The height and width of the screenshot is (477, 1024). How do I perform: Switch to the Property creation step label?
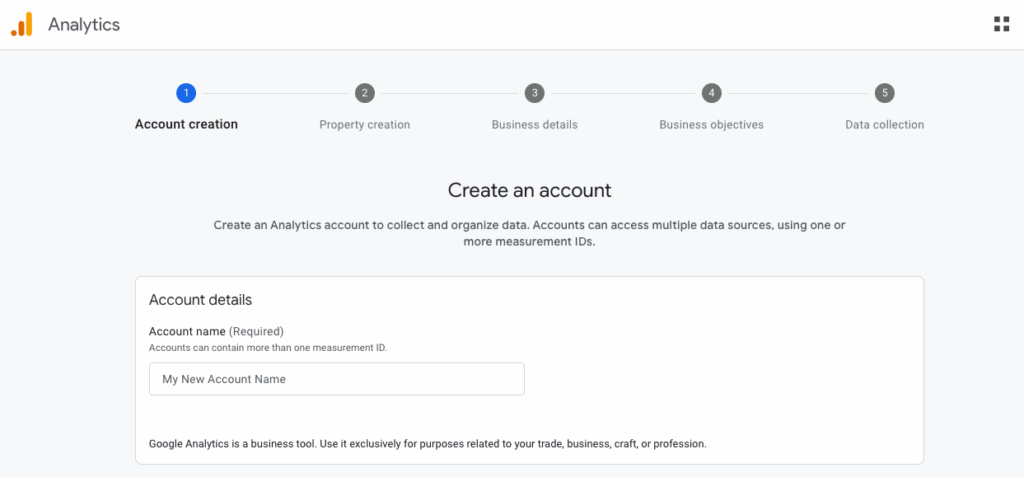click(365, 125)
